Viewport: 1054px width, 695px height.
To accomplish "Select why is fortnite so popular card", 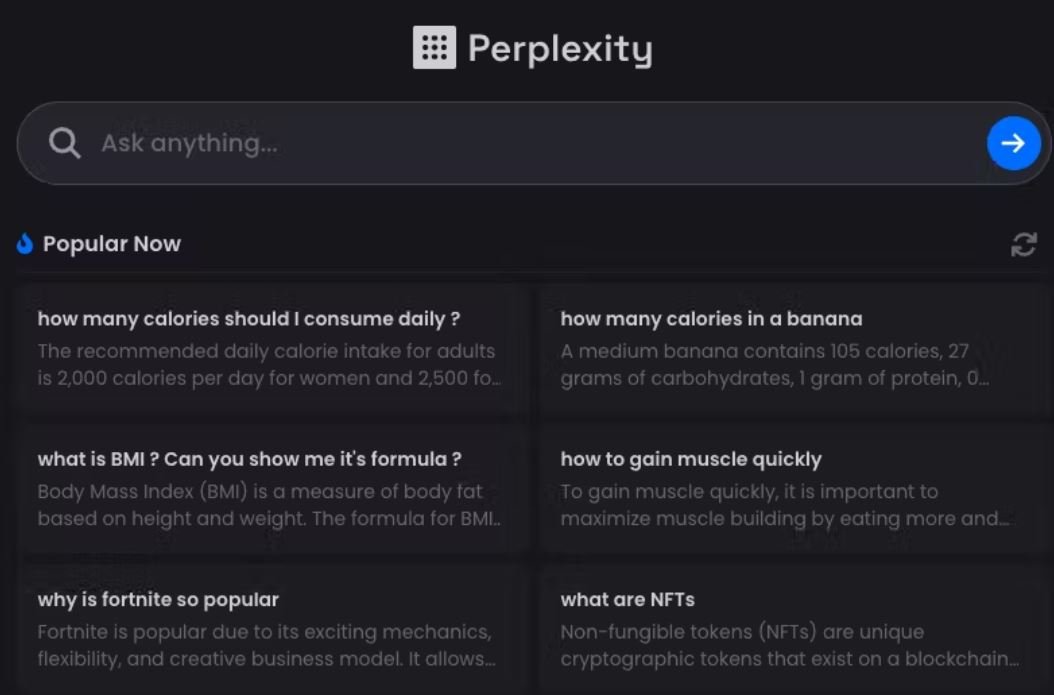I will pos(272,630).
